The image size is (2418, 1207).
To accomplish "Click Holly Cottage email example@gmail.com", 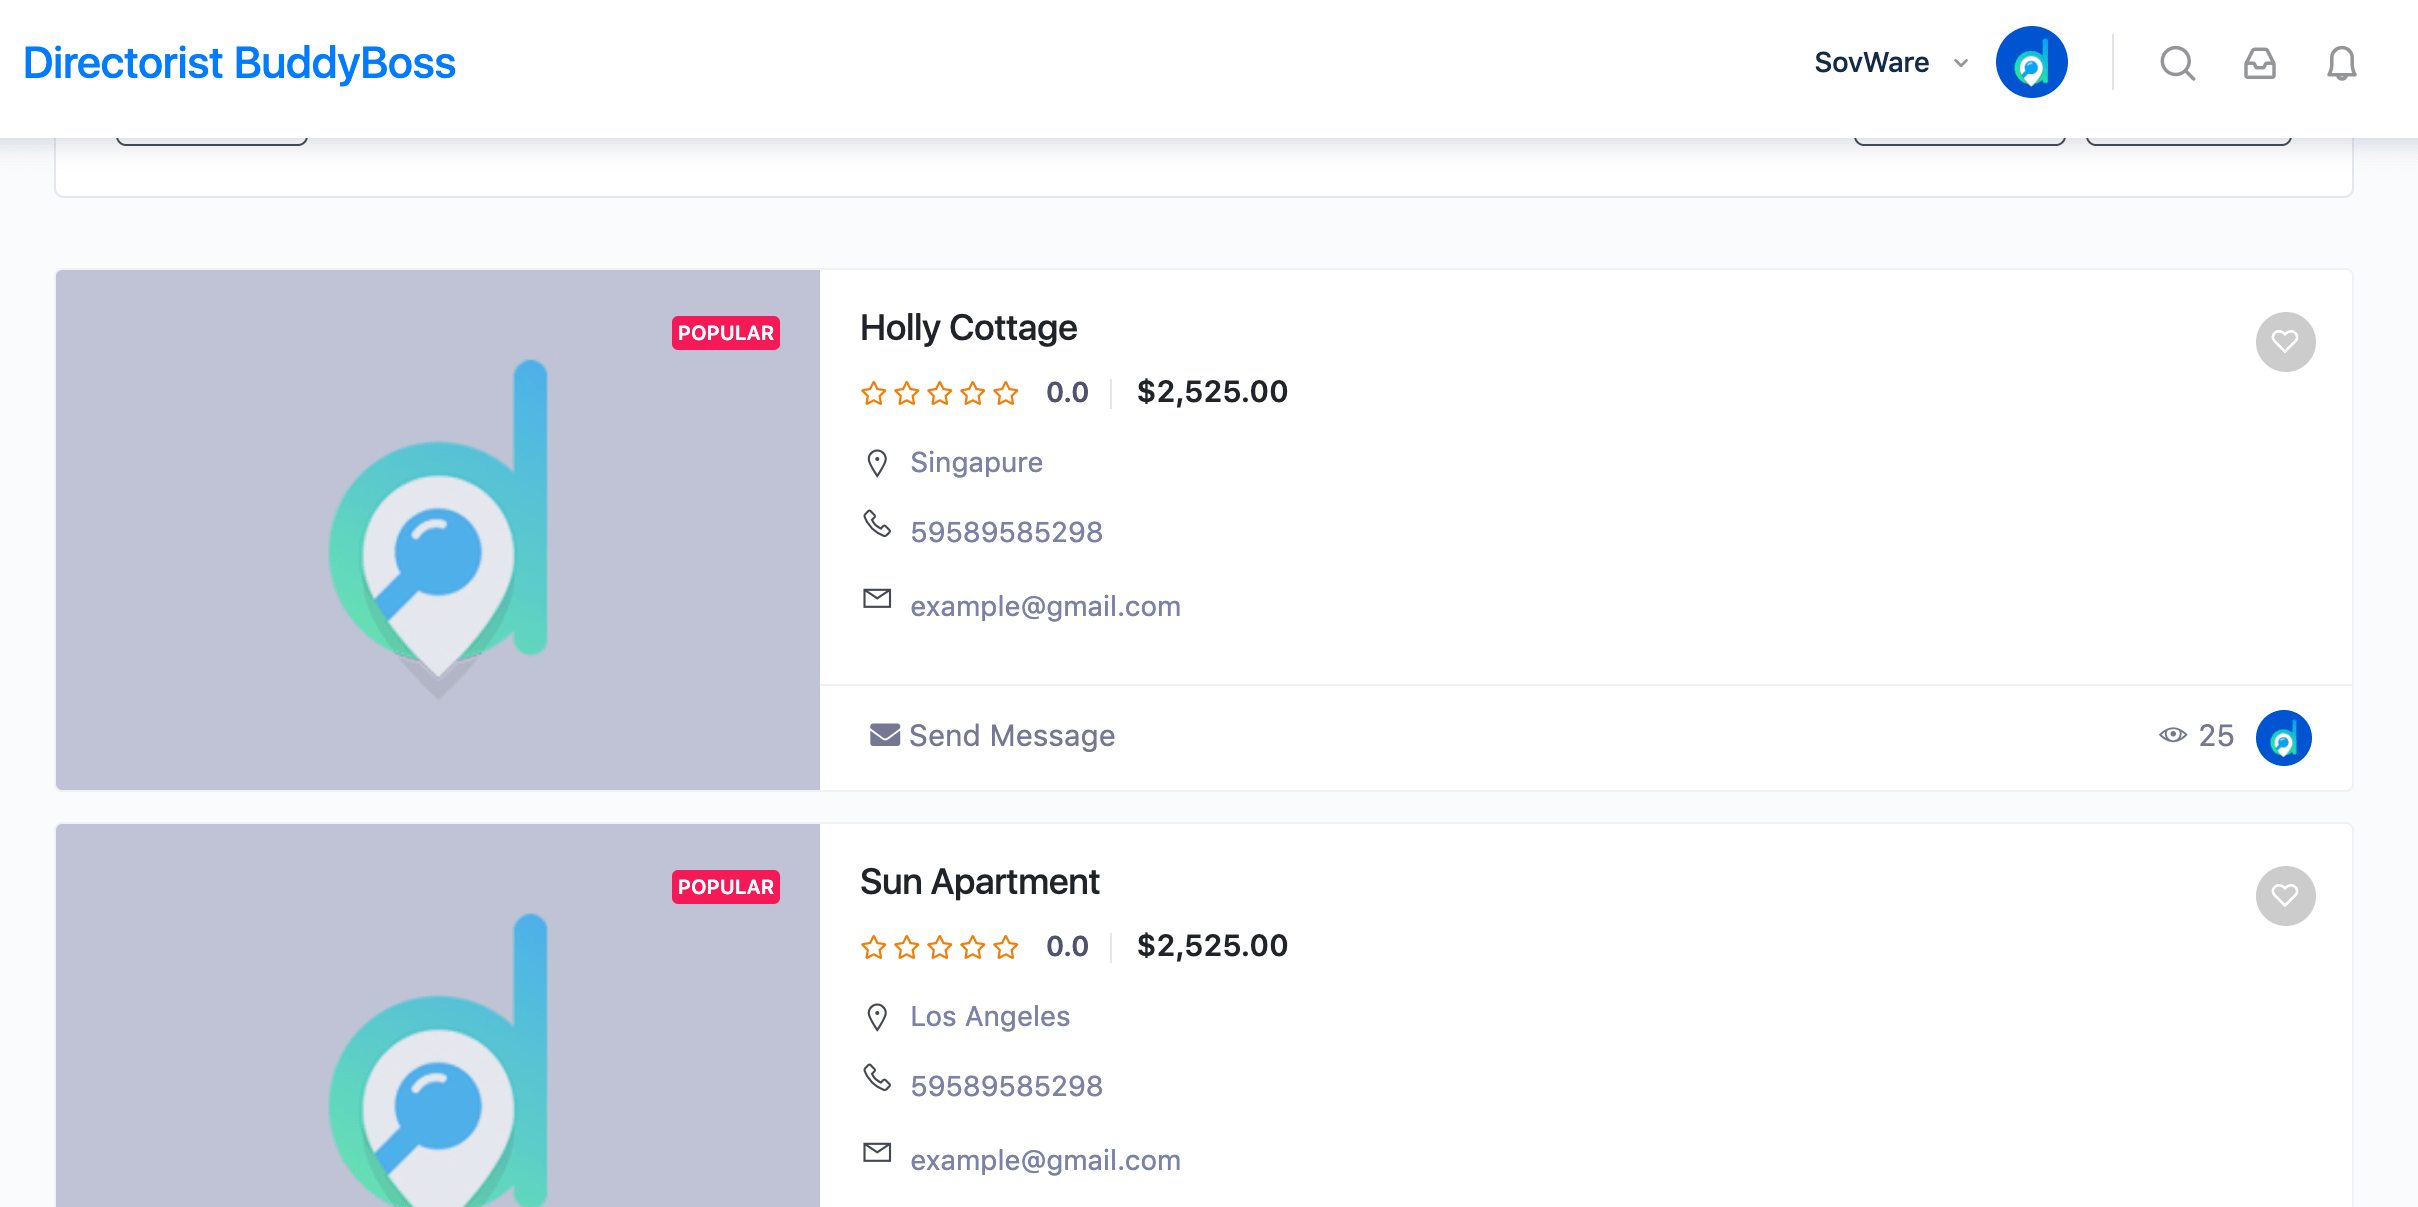I will pyautogui.click(x=1045, y=606).
